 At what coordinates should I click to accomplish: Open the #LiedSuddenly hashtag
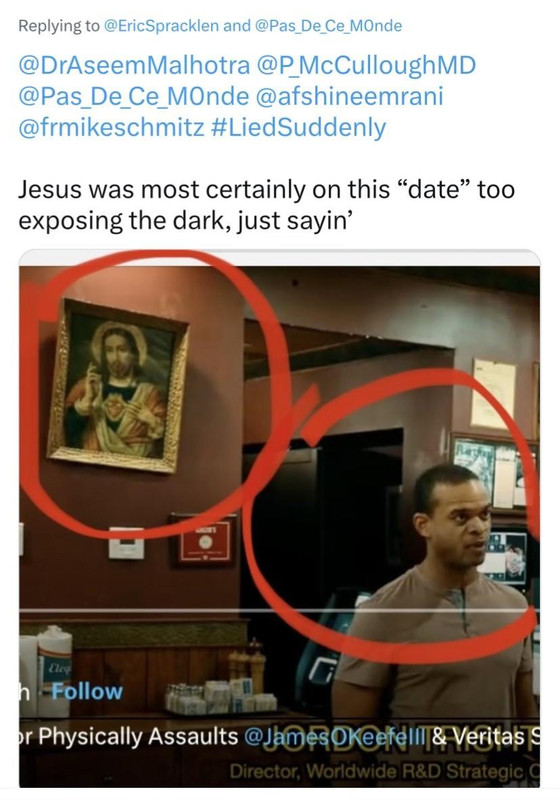[298, 128]
